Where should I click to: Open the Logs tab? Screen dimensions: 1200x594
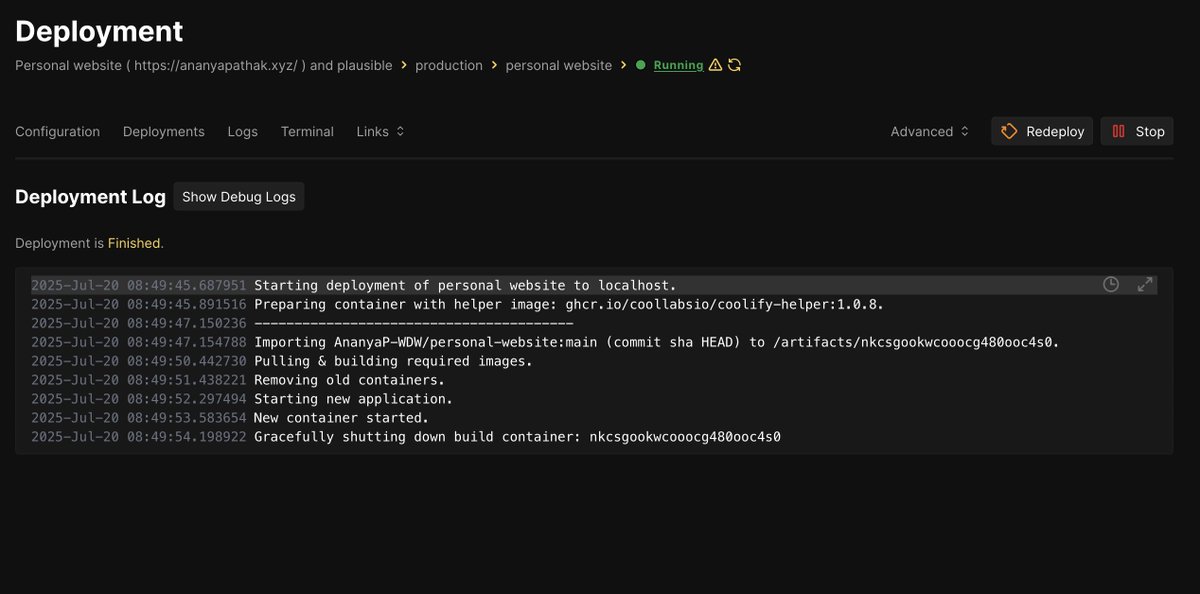pyautogui.click(x=243, y=131)
